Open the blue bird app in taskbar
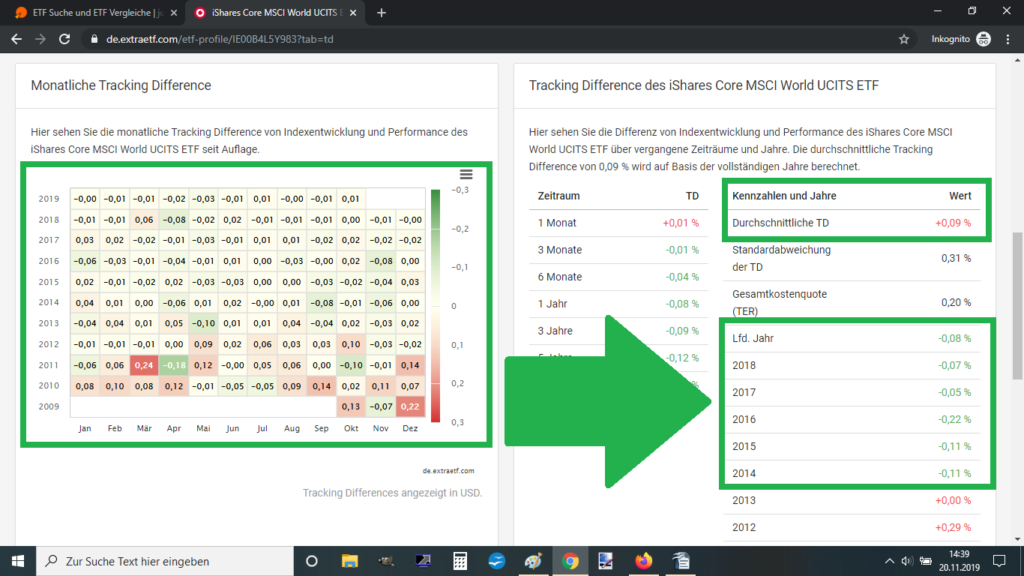Image resolution: width=1024 pixels, height=576 pixels. pyautogui.click(x=496, y=561)
